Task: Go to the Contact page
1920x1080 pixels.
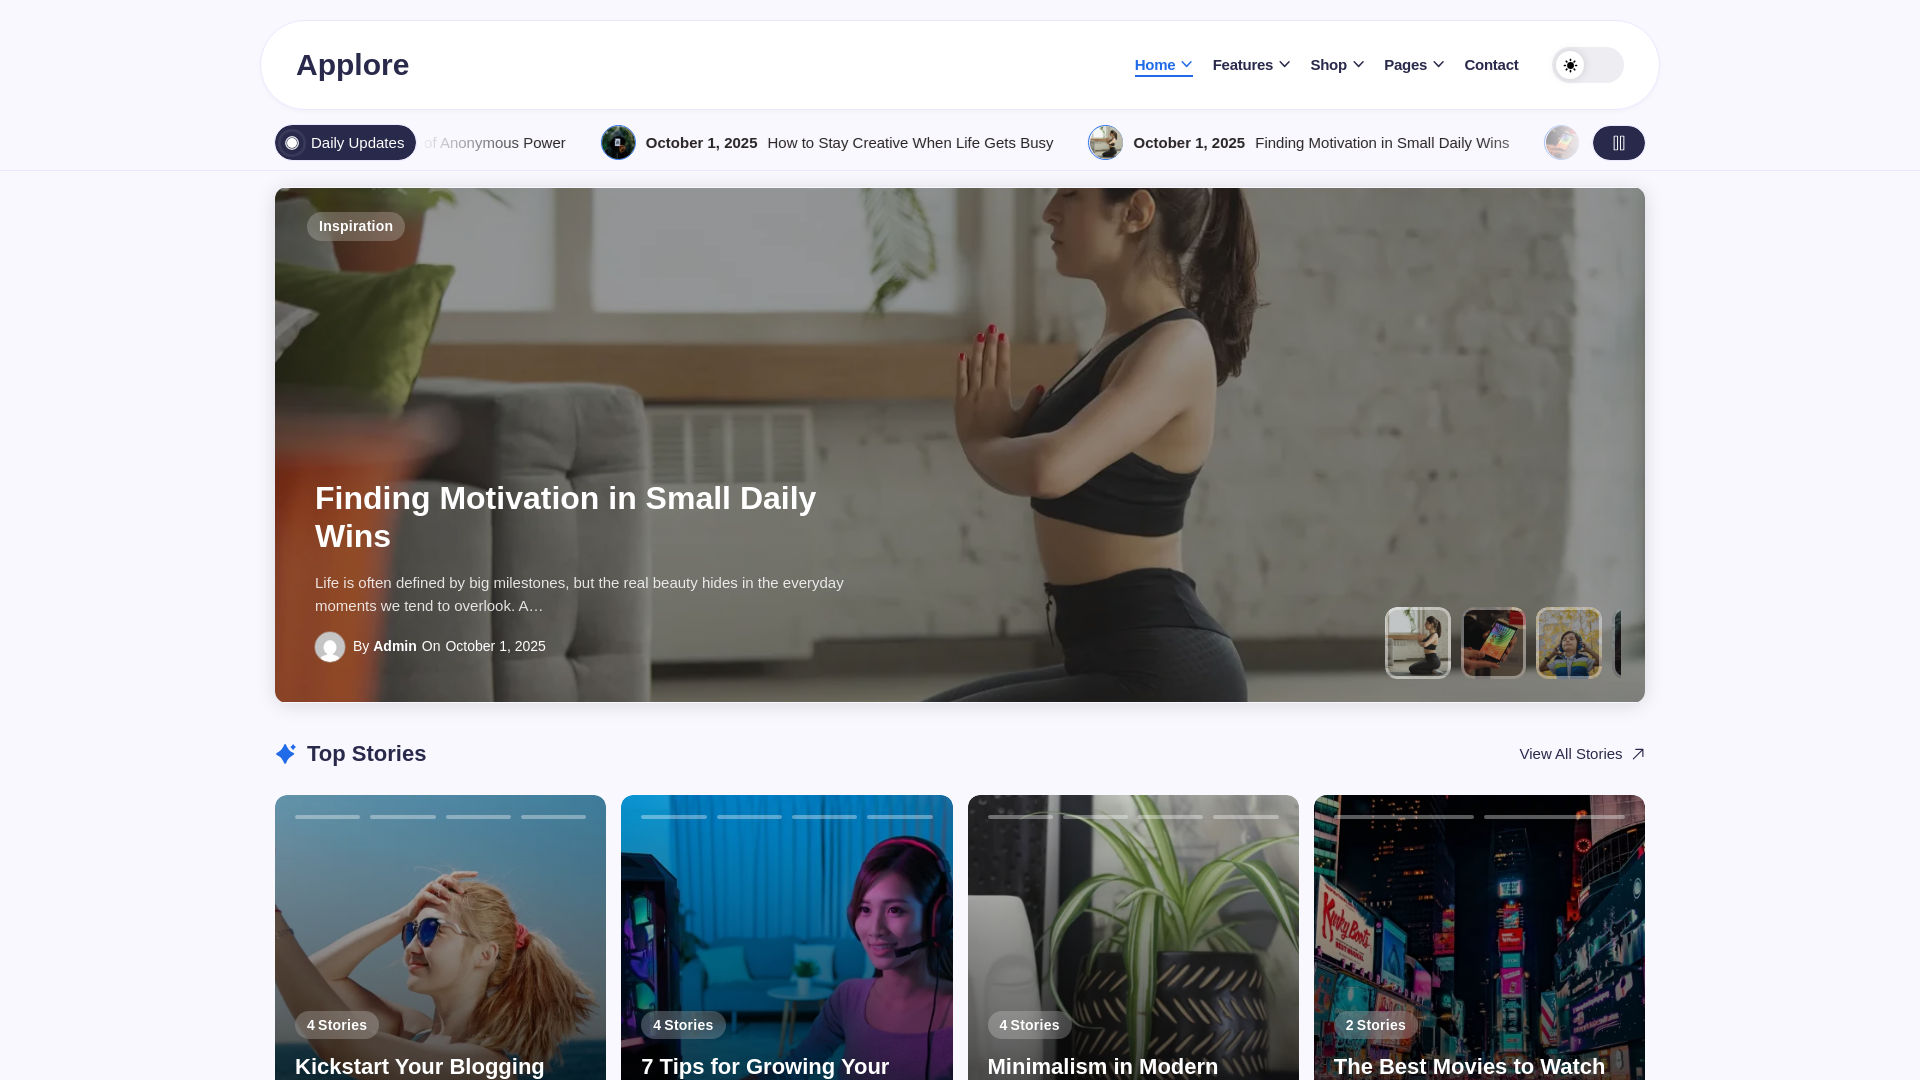Action: tap(1491, 65)
